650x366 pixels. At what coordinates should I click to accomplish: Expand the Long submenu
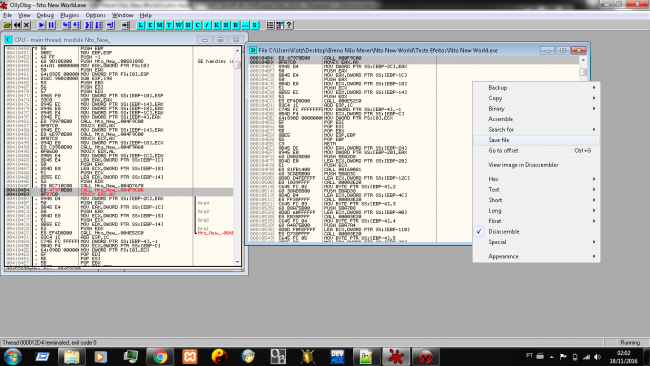click(x=536, y=211)
